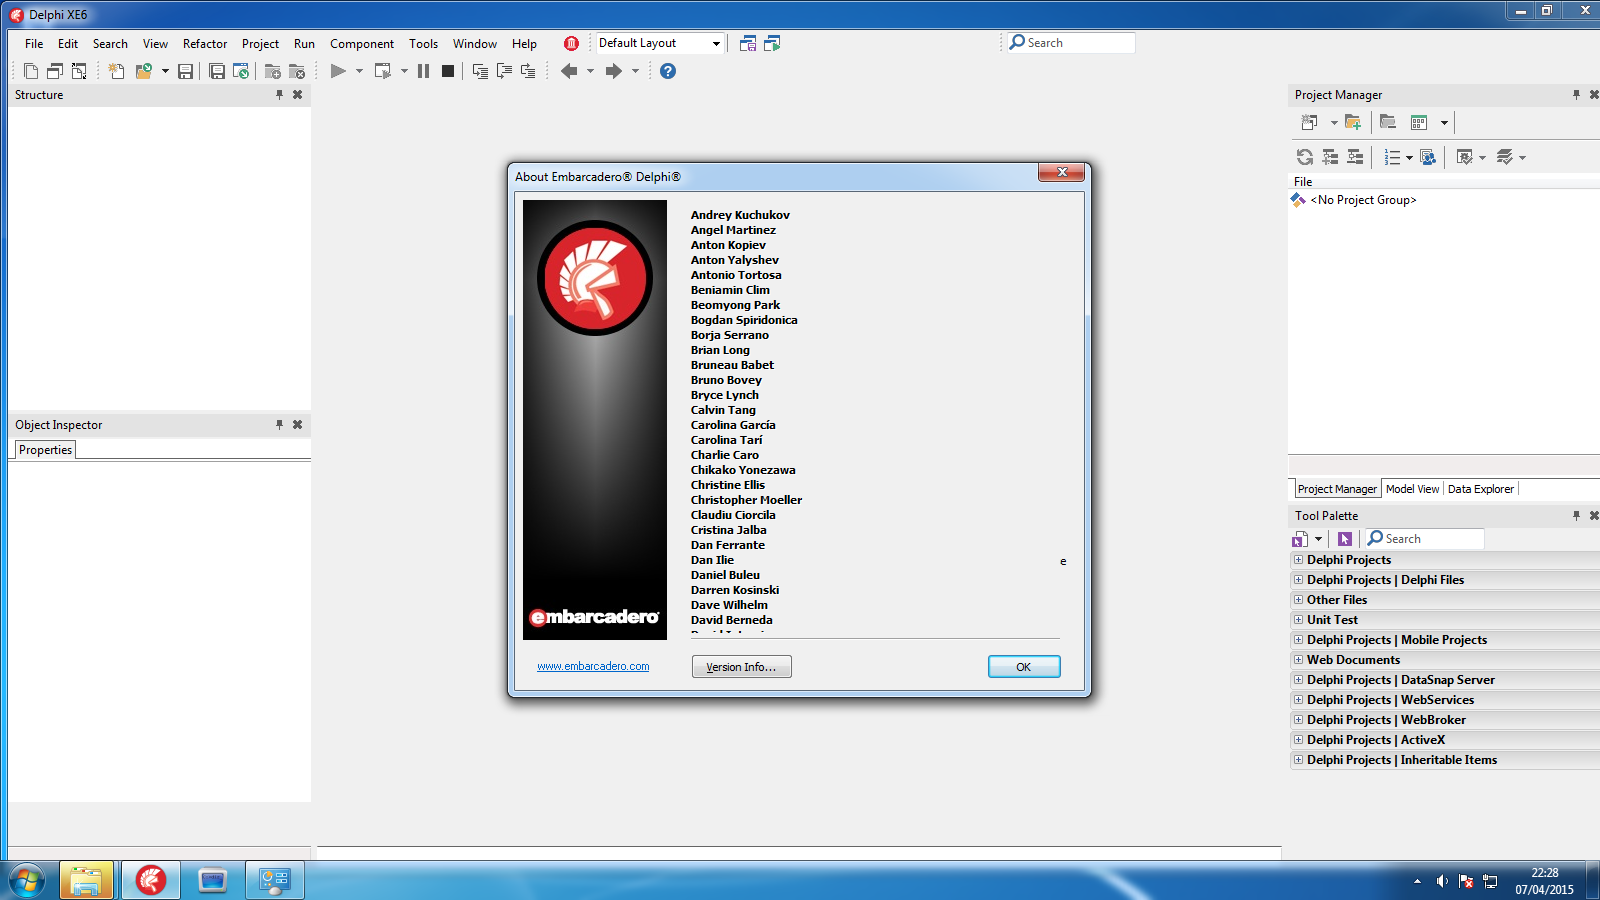The height and width of the screenshot is (900, 1600).
Task: Open the Default Layout dropdown
Action: click(x=716, y=43)
